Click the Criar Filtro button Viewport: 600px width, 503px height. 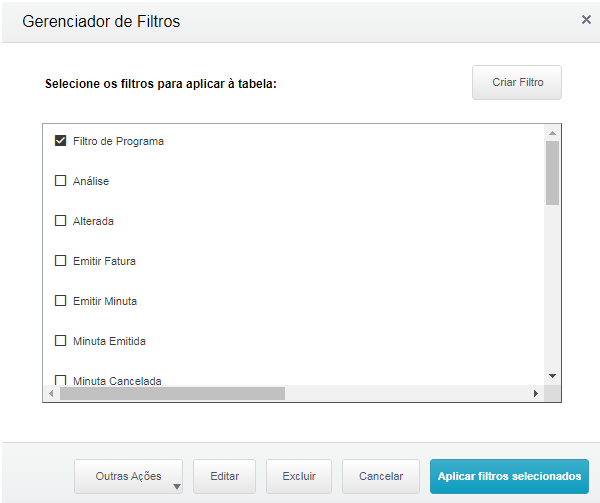[517, 82]
